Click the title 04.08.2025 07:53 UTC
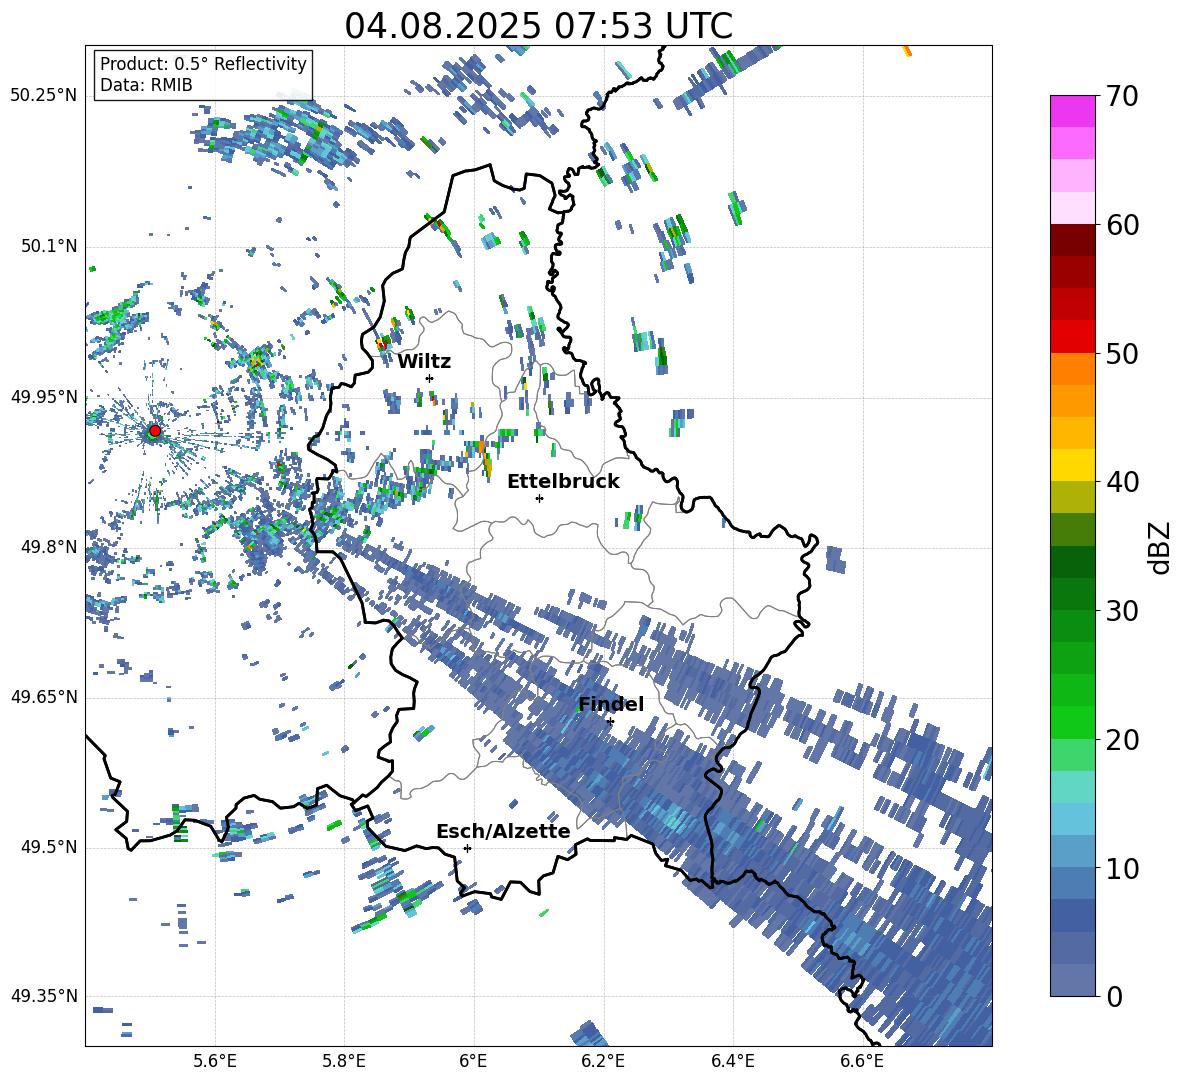This screenshot has height=1081, width=1184. pos(538,26)
